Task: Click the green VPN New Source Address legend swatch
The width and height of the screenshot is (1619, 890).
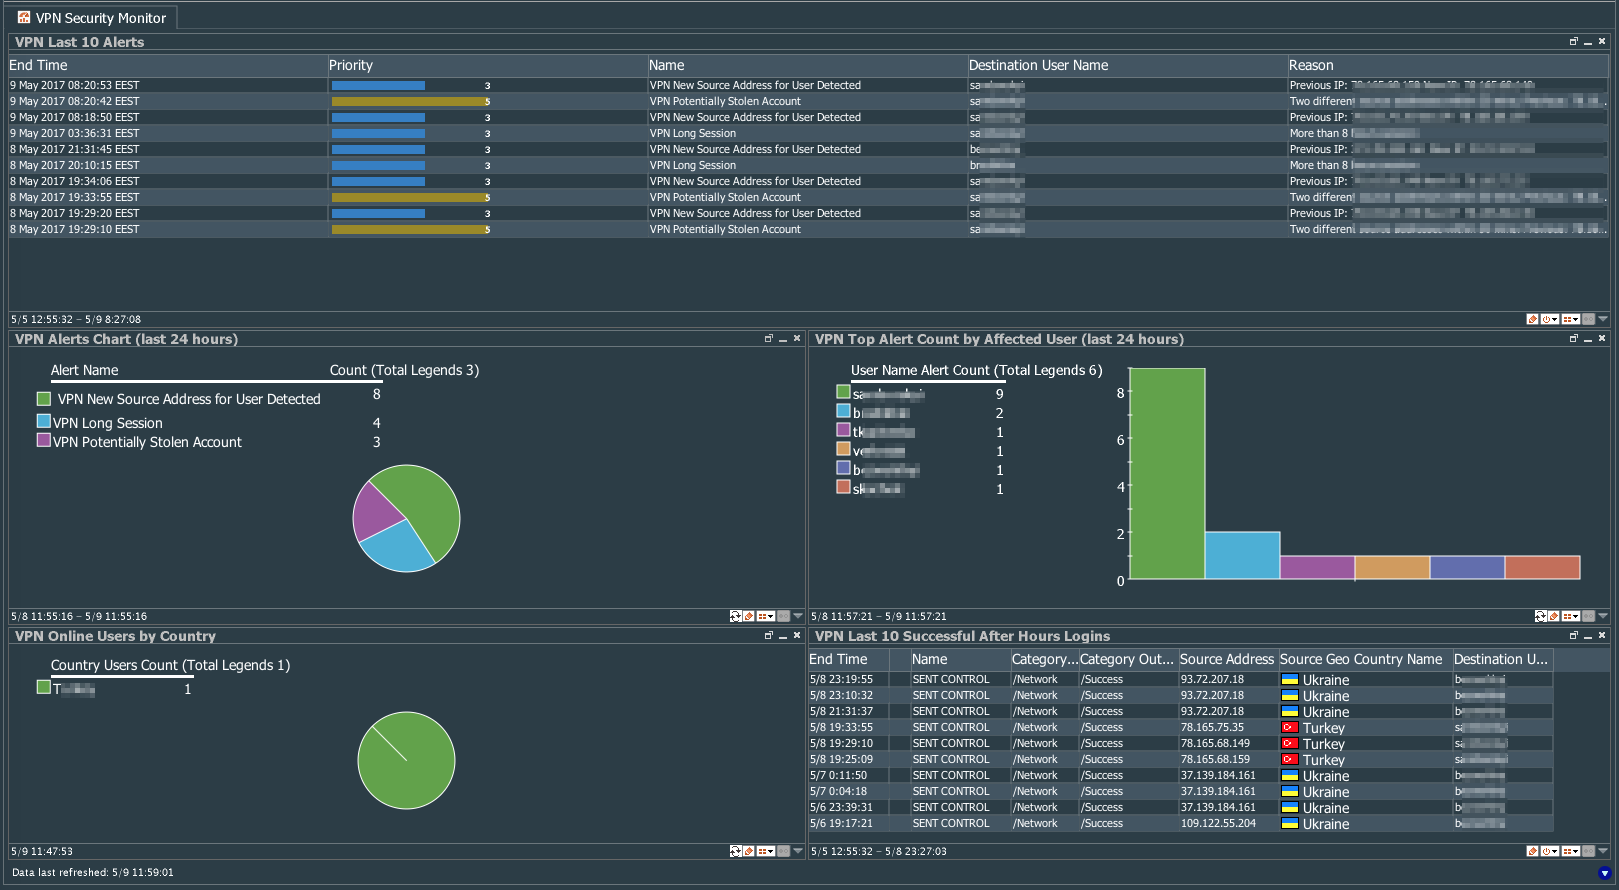Action: coord(44,399)
